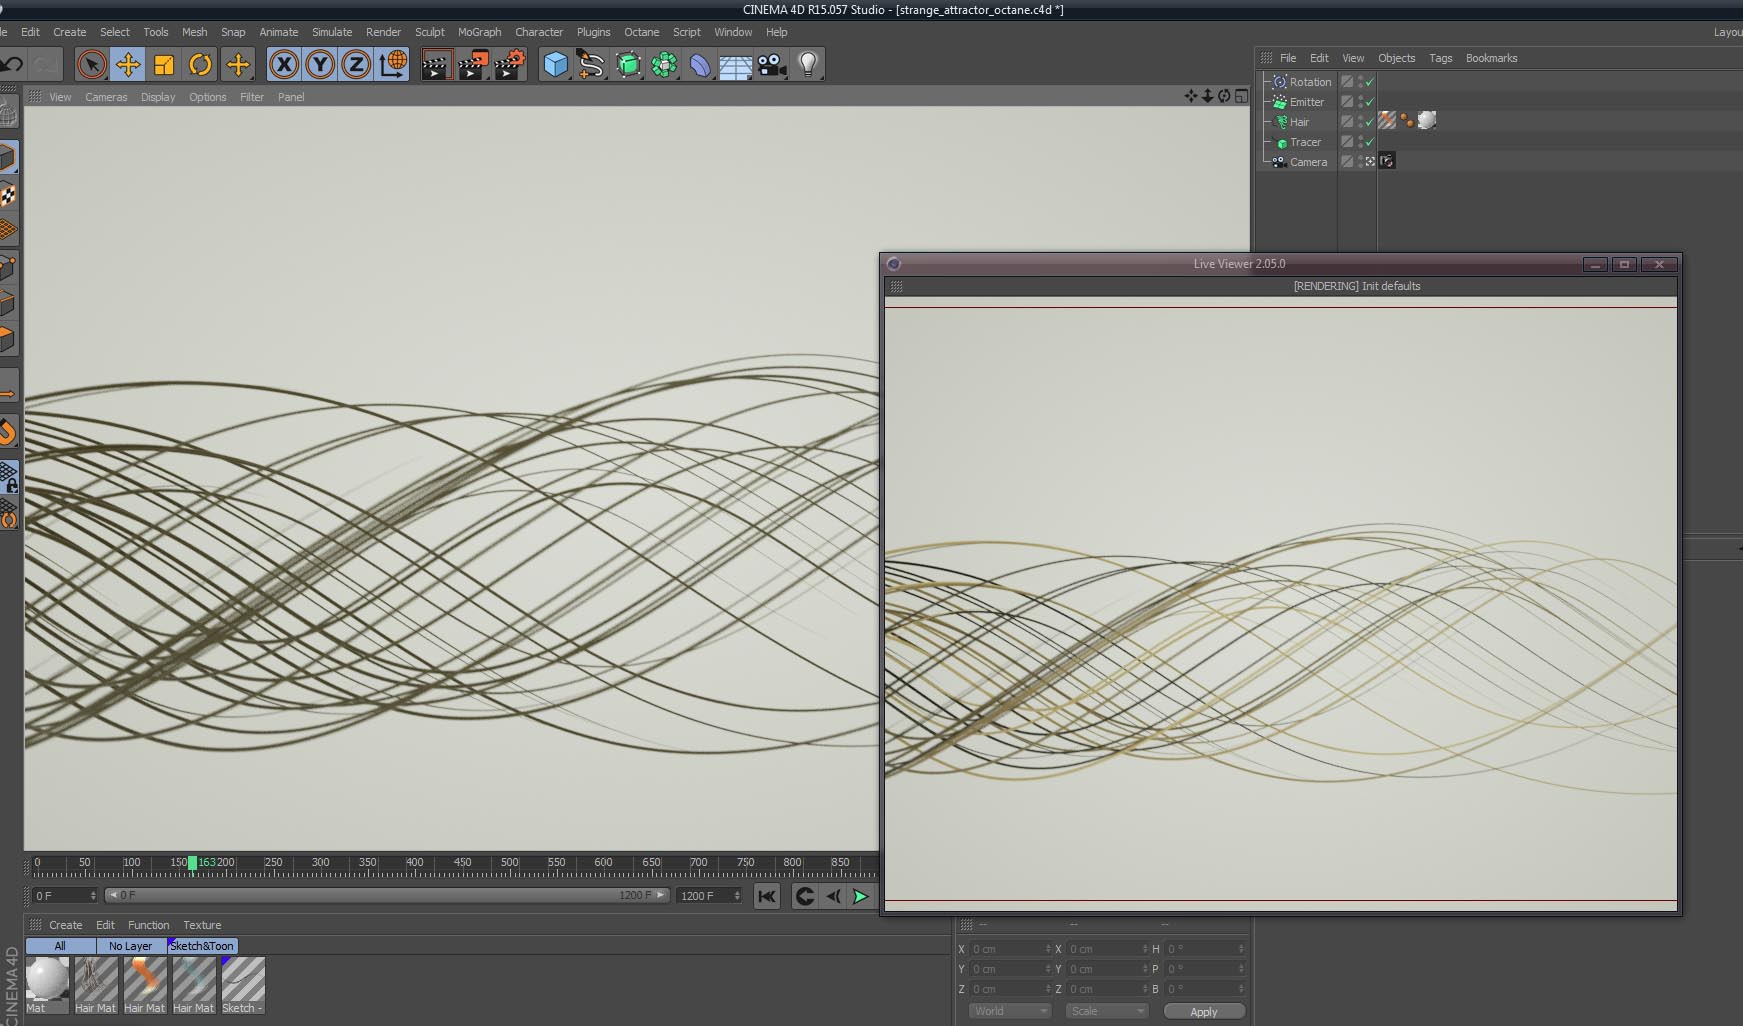Click the green array modeling icon

(x=664, y=65)
